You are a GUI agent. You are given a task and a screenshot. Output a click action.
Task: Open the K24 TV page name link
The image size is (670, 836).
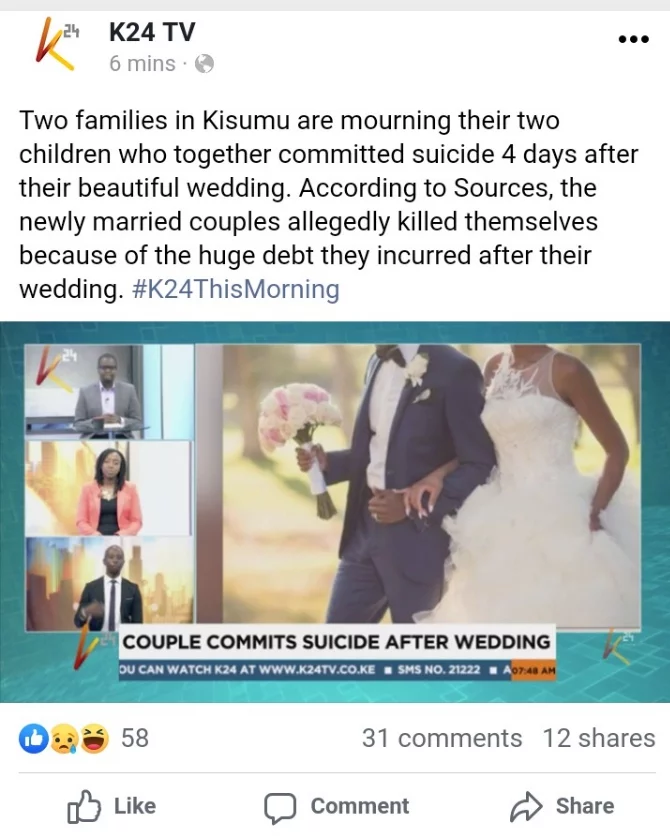(x=152, y=31)
